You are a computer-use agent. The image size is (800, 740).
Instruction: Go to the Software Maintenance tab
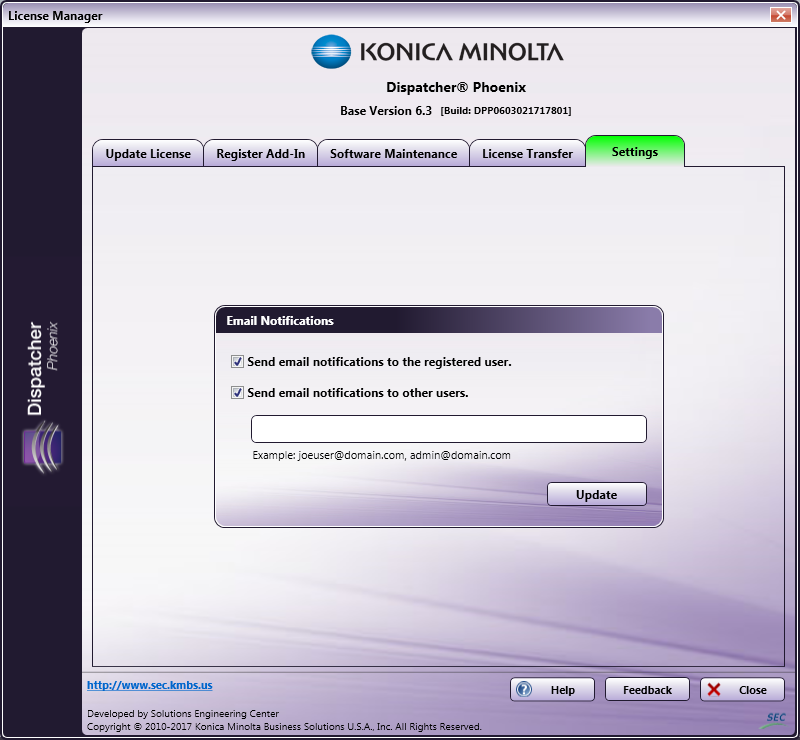pyautogui.click(x=393, y=154)
